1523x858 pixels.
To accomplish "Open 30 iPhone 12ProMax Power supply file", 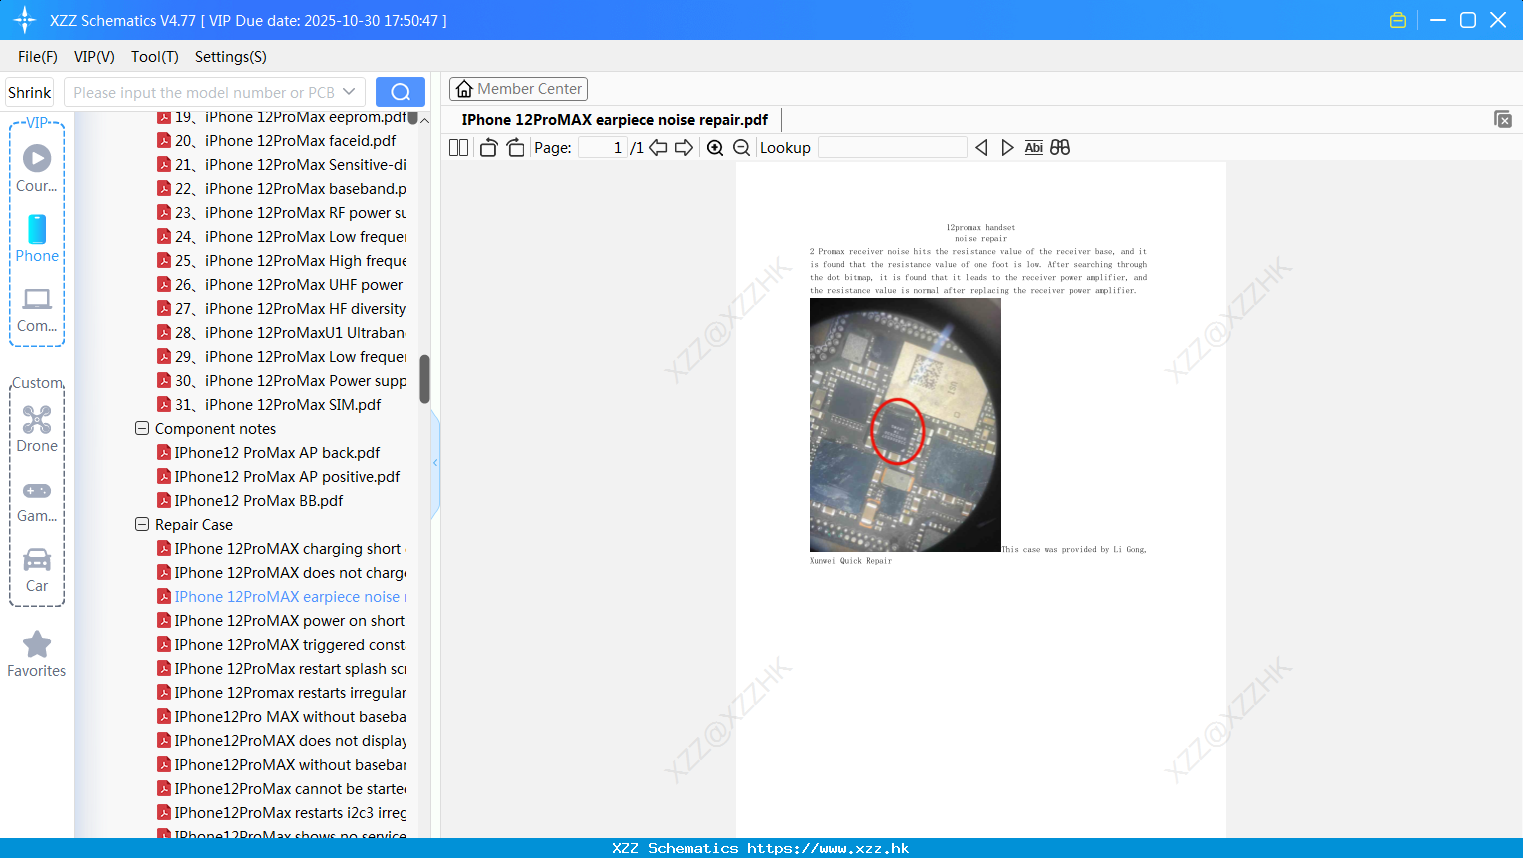I will pyautogui.click(x=282, y=380).
